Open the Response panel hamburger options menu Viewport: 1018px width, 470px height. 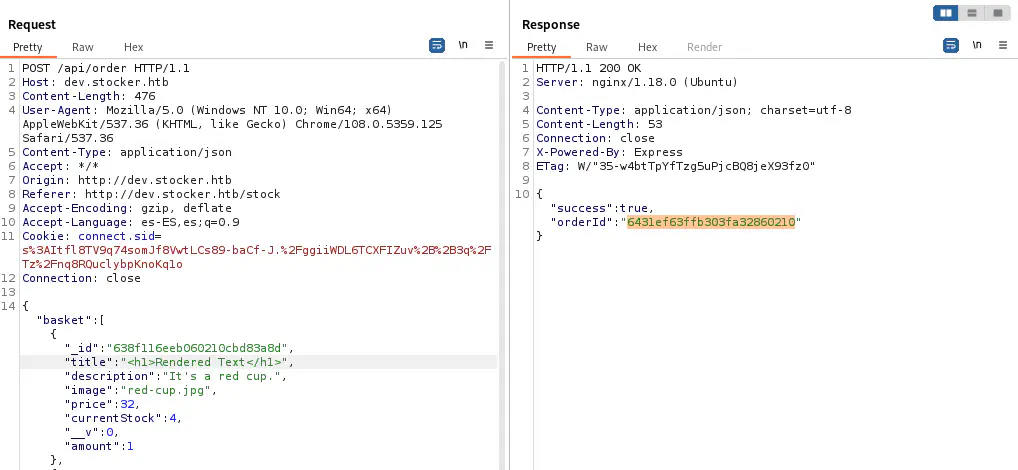pos(1003,46)
